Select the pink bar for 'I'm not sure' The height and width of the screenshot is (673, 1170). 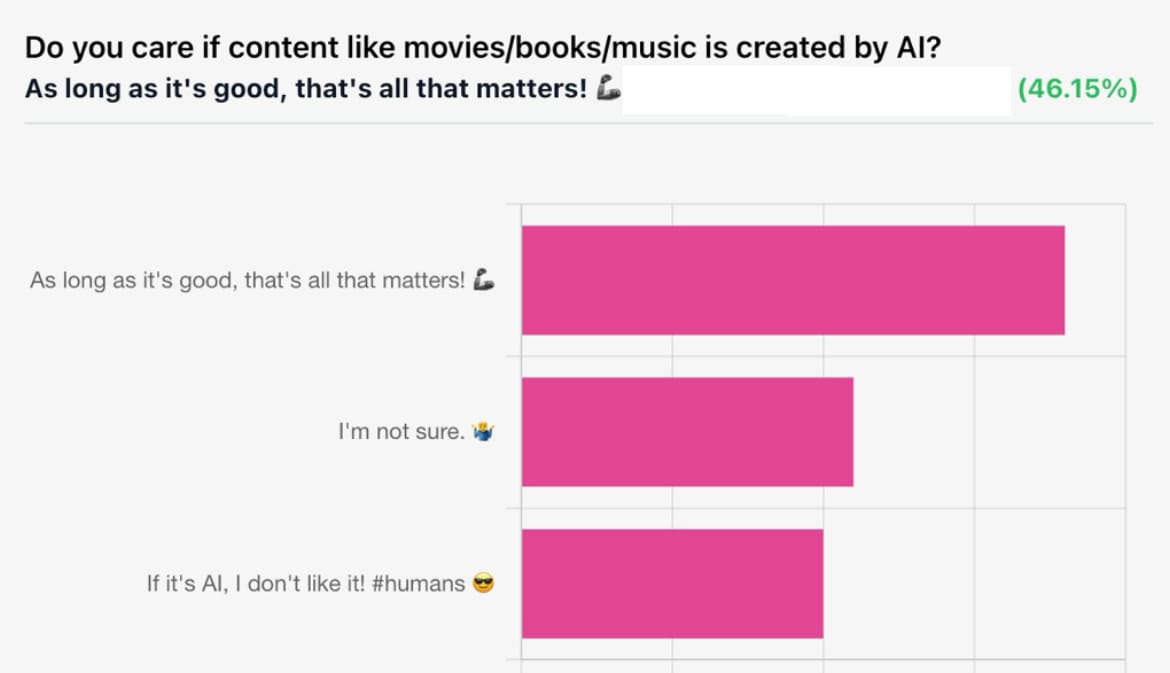687,432
